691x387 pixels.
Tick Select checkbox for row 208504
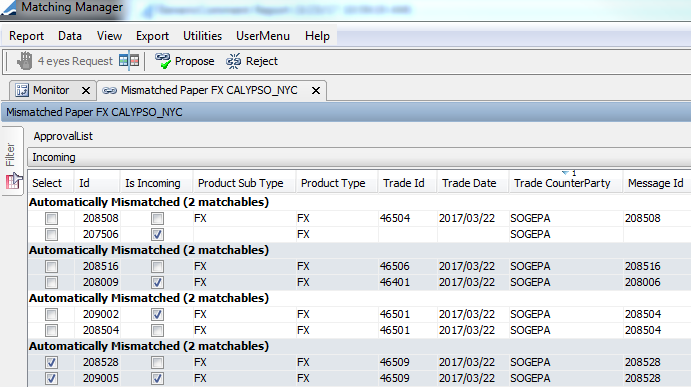pyautogui.click(x=51, y=330)
